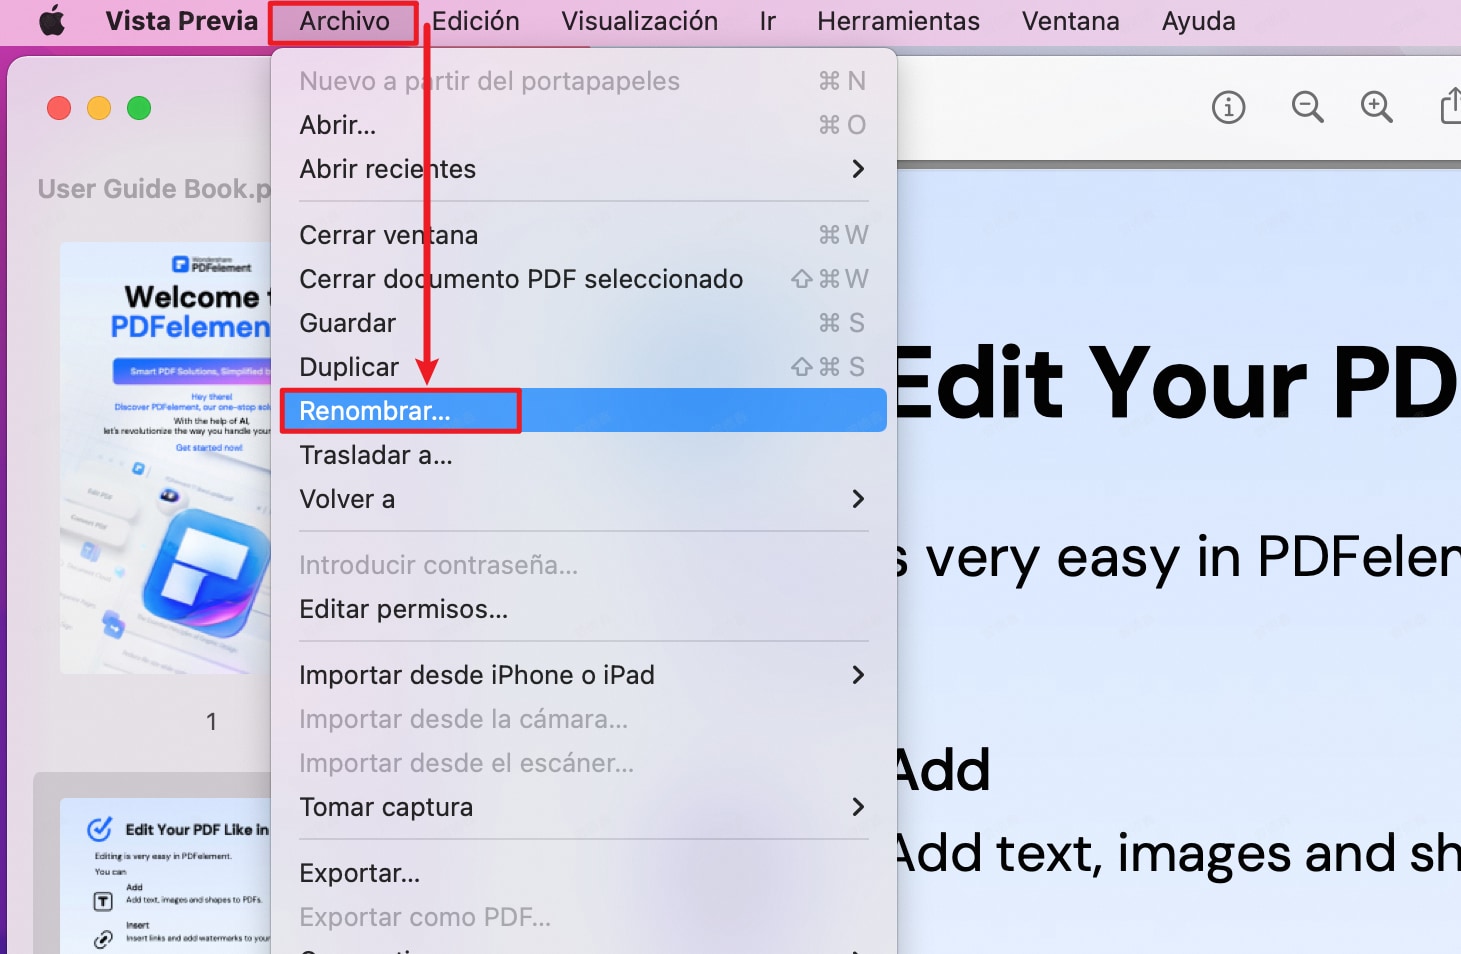Choose Duplicar in the menu
Viewport: 1461px width, 954px height.
[583, 367]
